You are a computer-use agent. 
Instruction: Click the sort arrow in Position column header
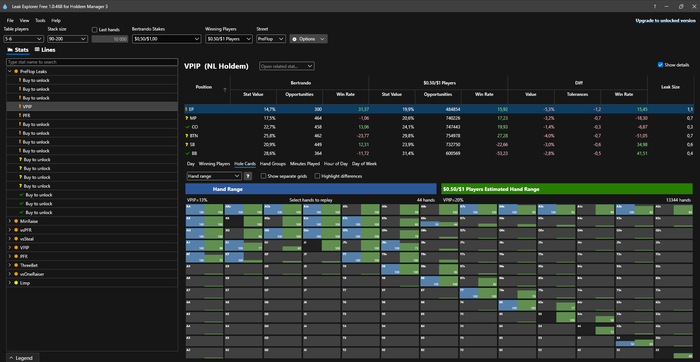tap(225, 90)
